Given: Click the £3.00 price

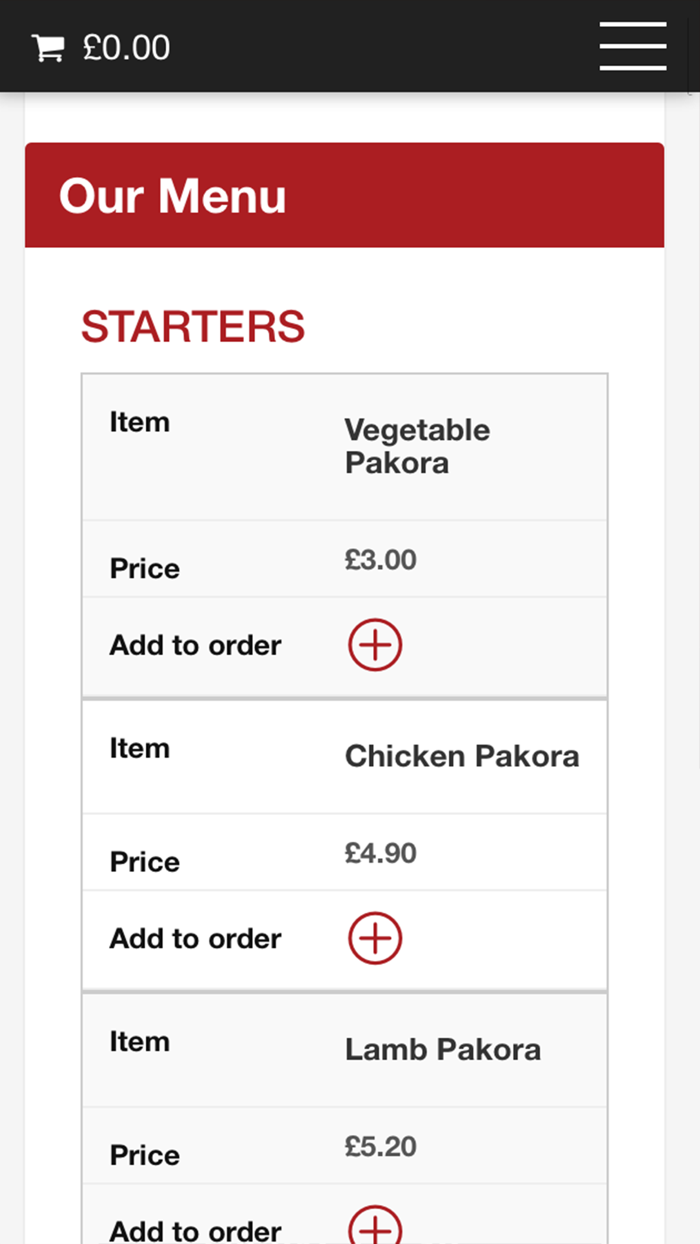Looking at the screenshot, I should (x=381, y=560).
